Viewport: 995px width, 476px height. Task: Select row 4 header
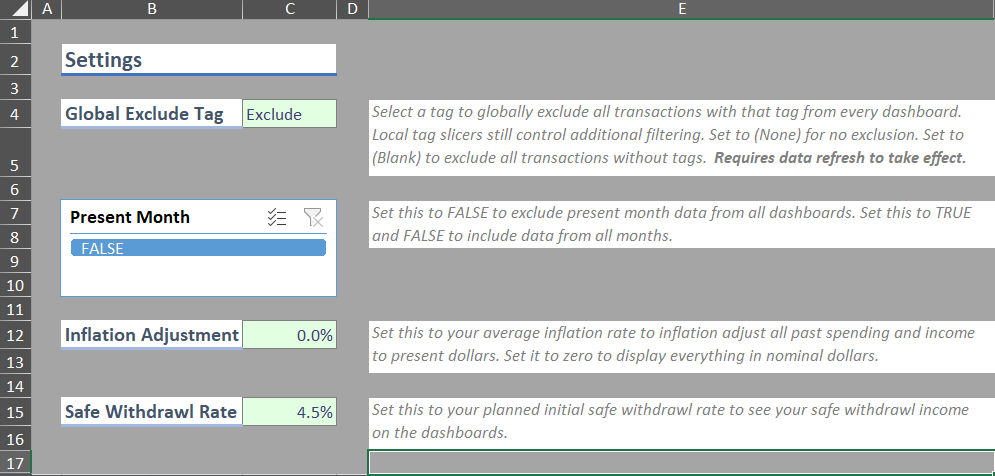15,114
